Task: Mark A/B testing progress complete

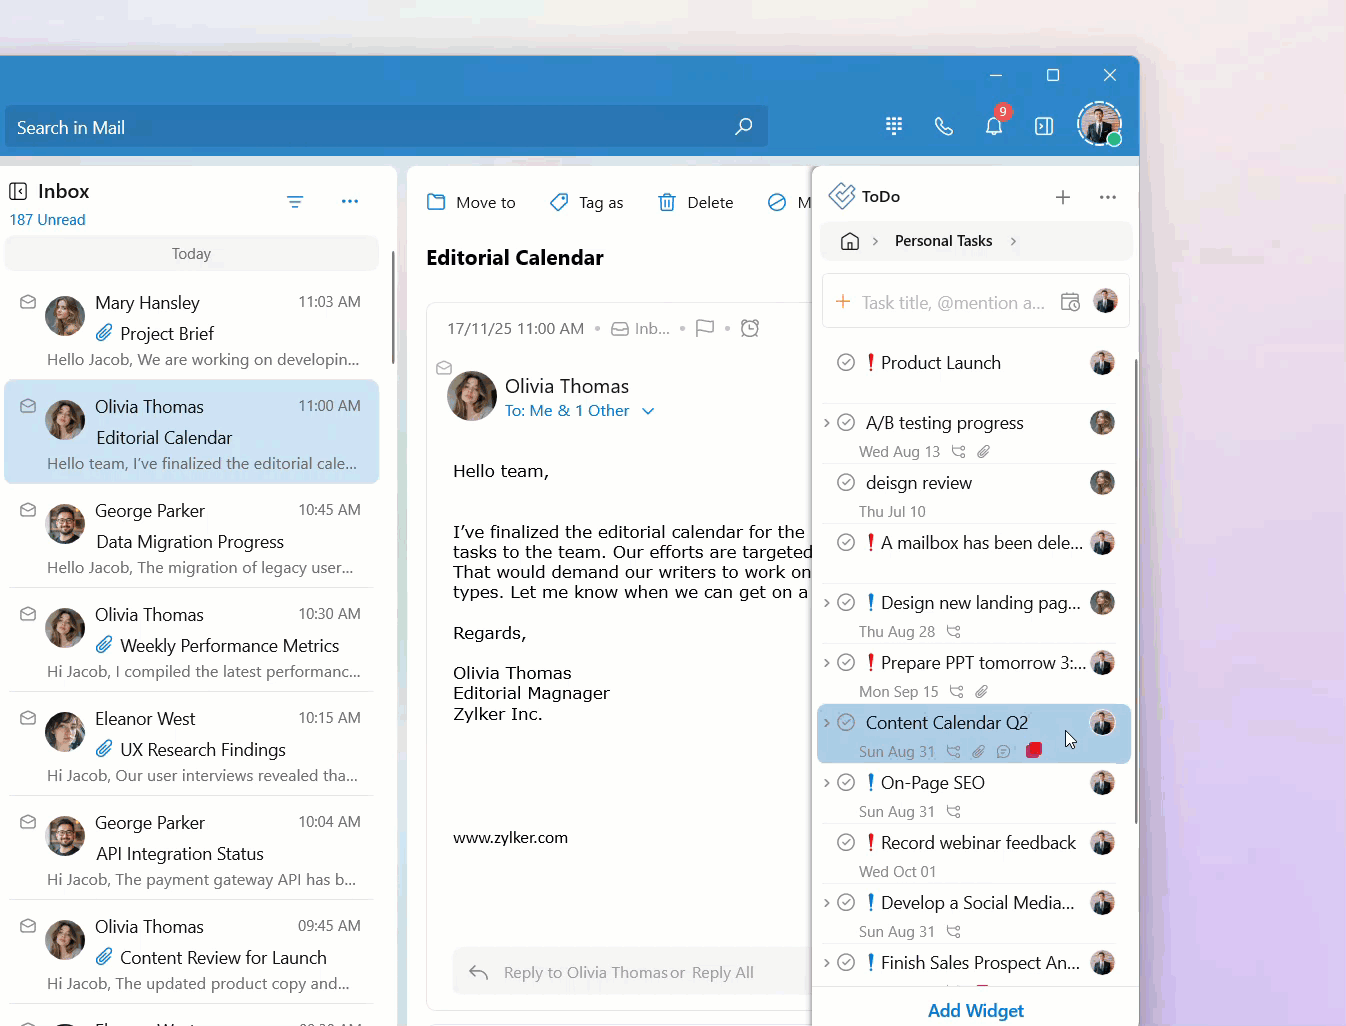Action: (x=846, y=422)
